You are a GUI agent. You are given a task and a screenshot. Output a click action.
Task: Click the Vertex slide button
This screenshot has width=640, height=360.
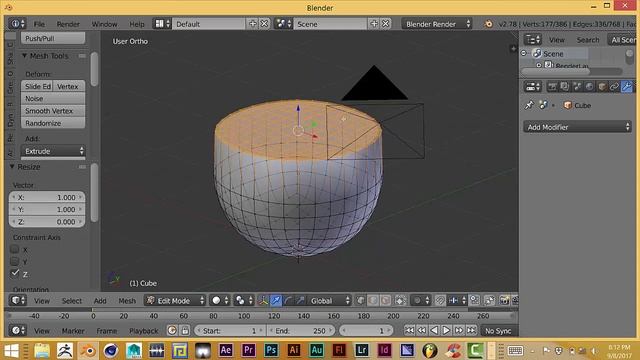[x=69, y=86]
